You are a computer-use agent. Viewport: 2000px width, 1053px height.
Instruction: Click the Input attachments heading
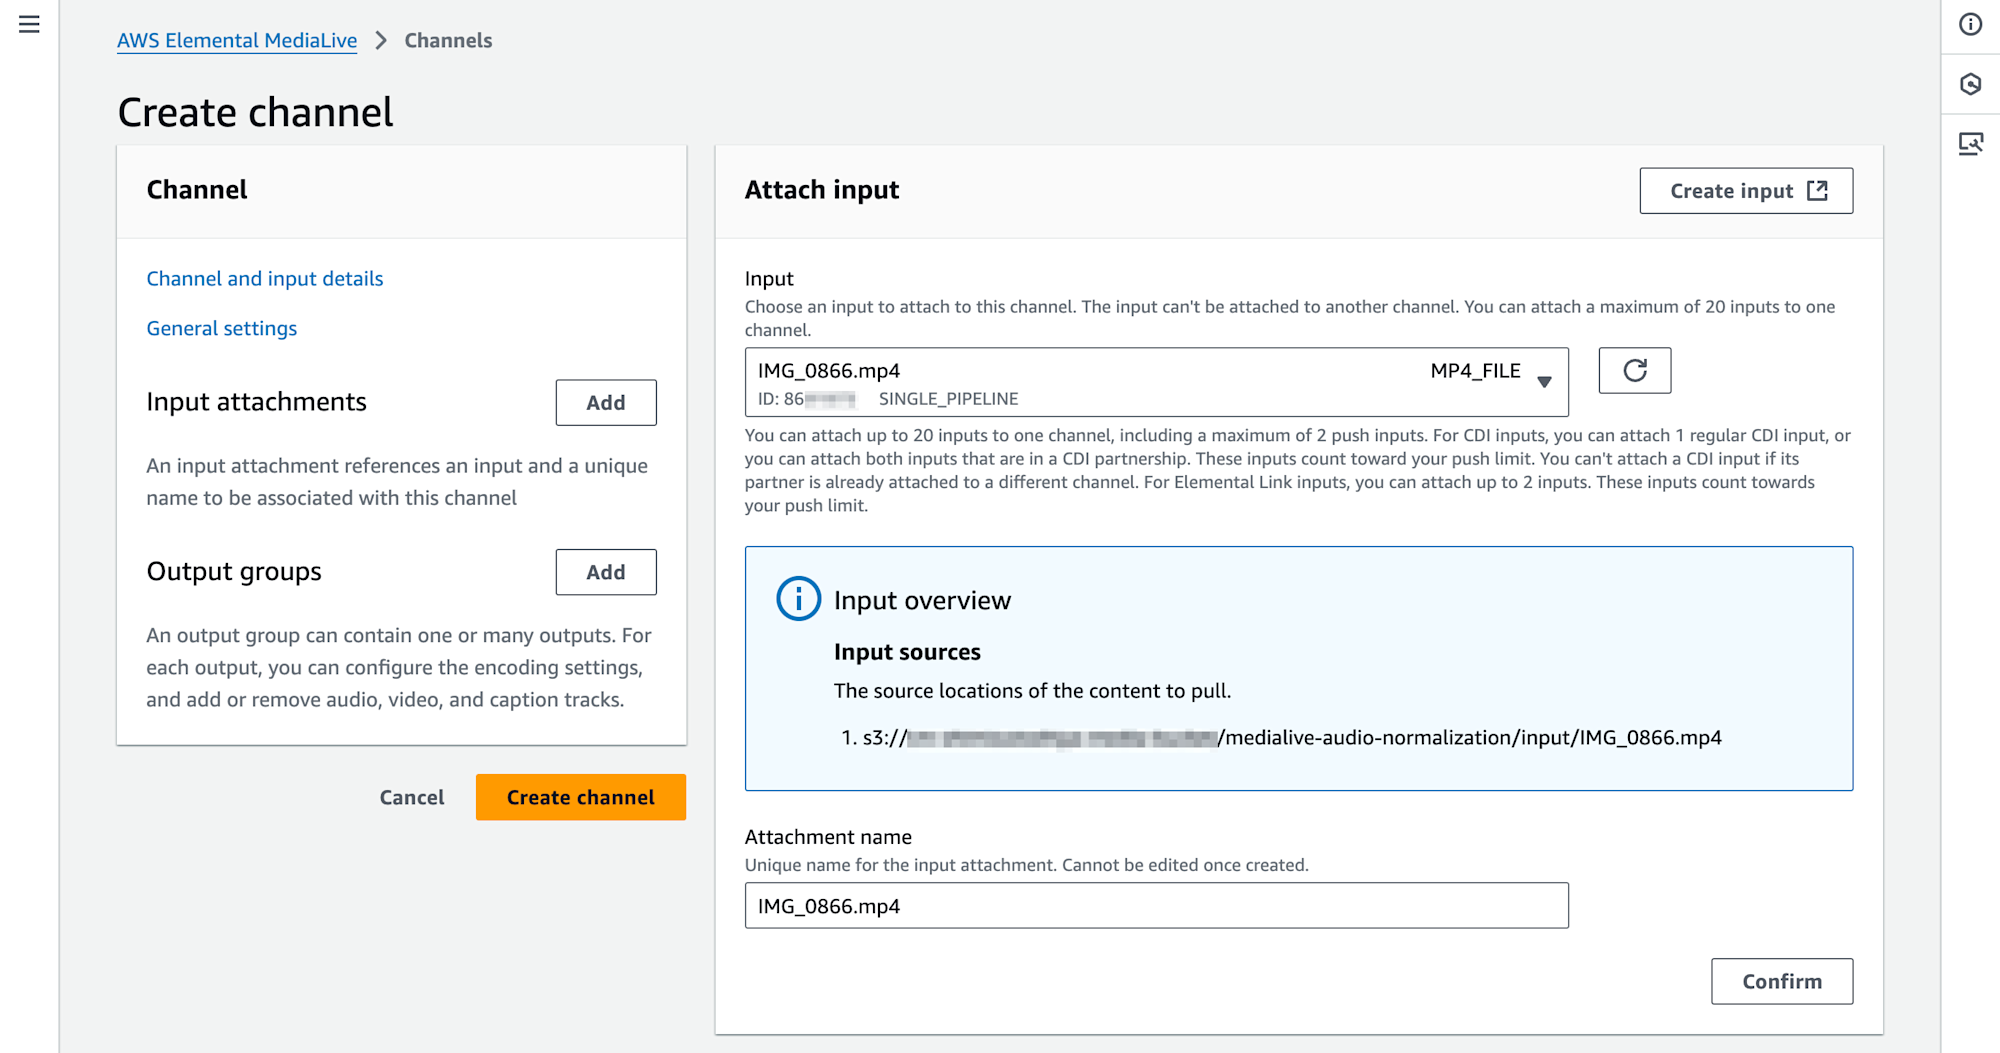256,401
